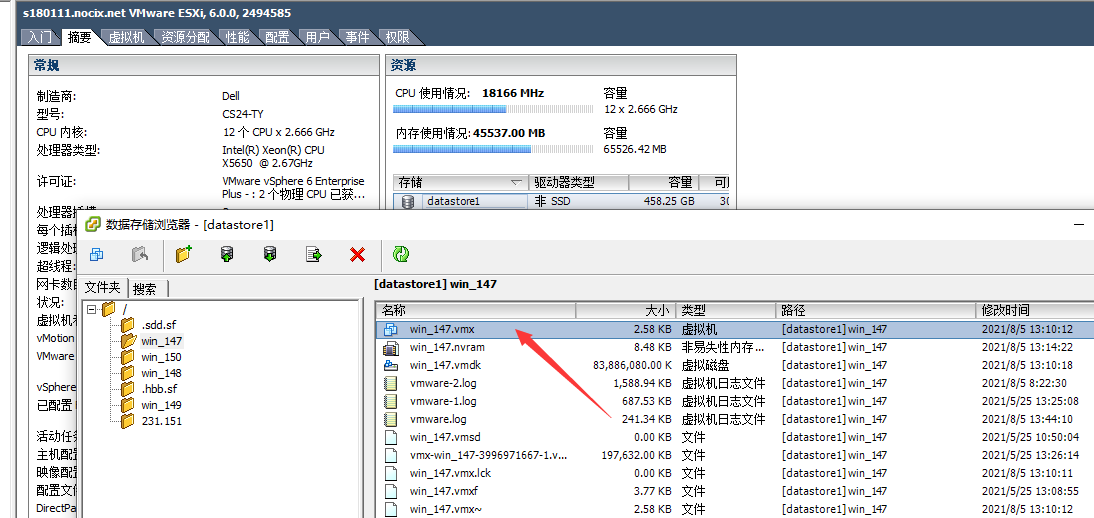
Task: Switch to the 权限 tab
Action: coord(397,38)
